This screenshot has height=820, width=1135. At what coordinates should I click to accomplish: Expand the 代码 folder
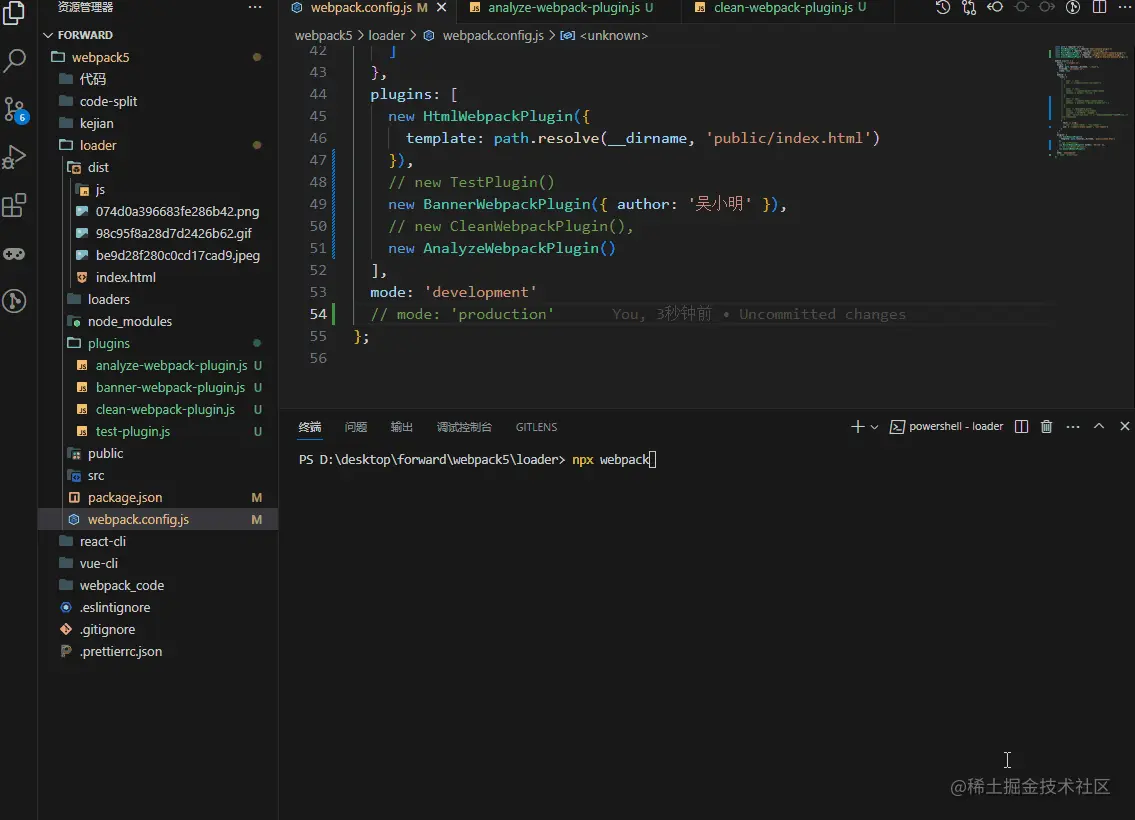[158, 79]
